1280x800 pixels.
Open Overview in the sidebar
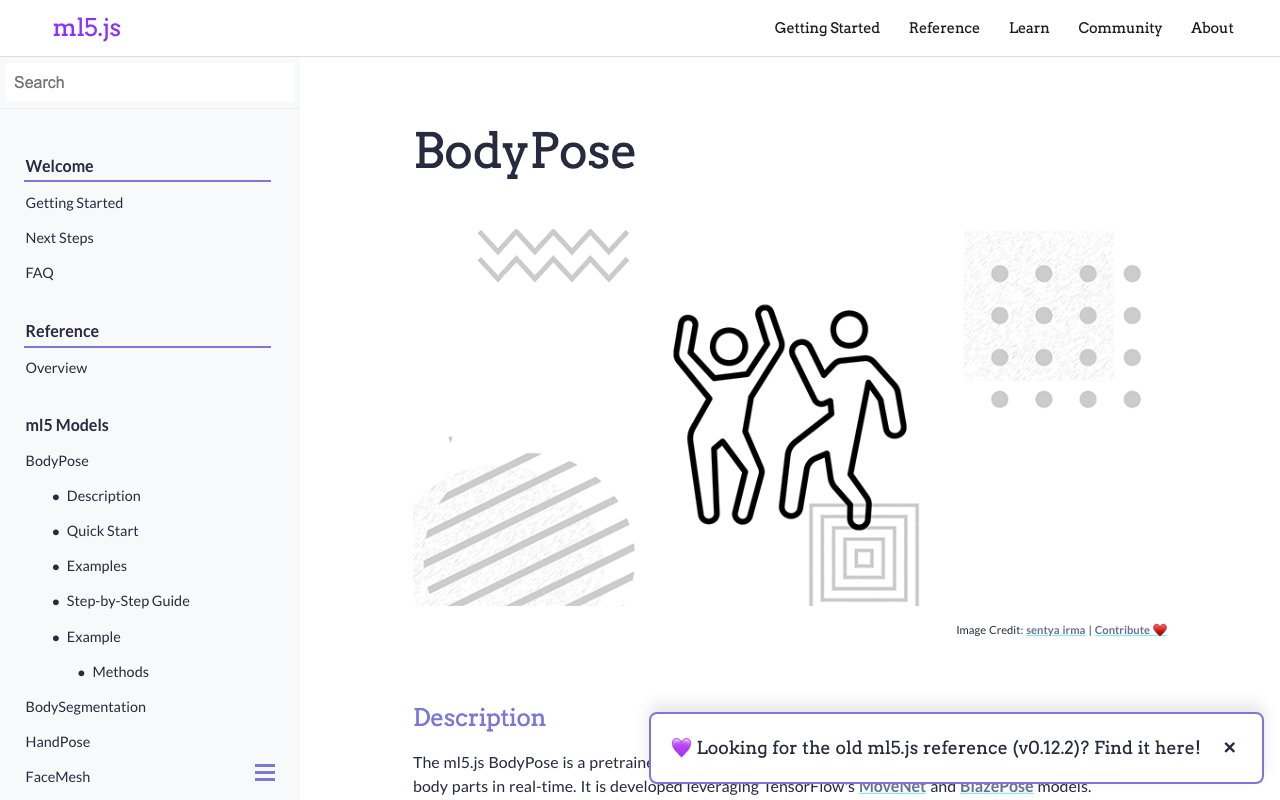click(56, 368)
